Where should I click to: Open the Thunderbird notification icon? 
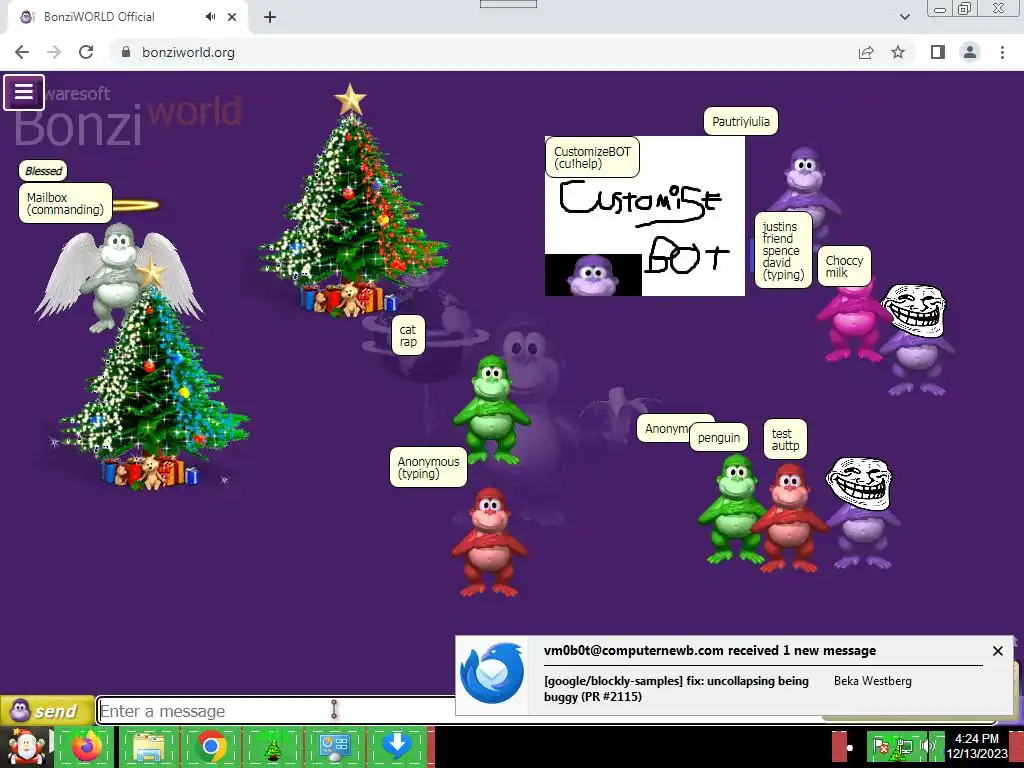(x=492, y=674)
